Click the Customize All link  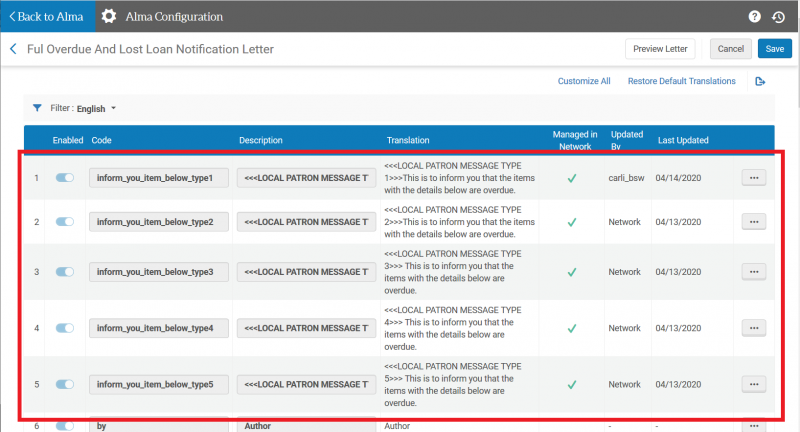[x=584, y=81]
